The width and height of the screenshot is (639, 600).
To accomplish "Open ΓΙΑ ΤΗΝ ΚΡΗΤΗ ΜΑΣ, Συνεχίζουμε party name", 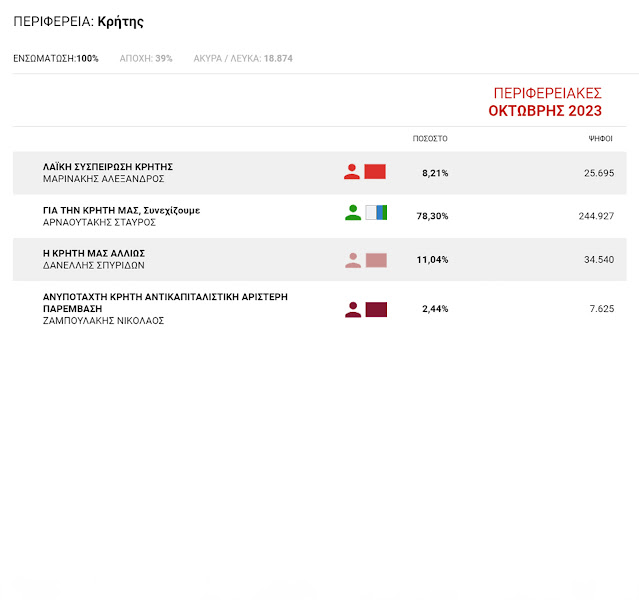I will tap(121, 210).
